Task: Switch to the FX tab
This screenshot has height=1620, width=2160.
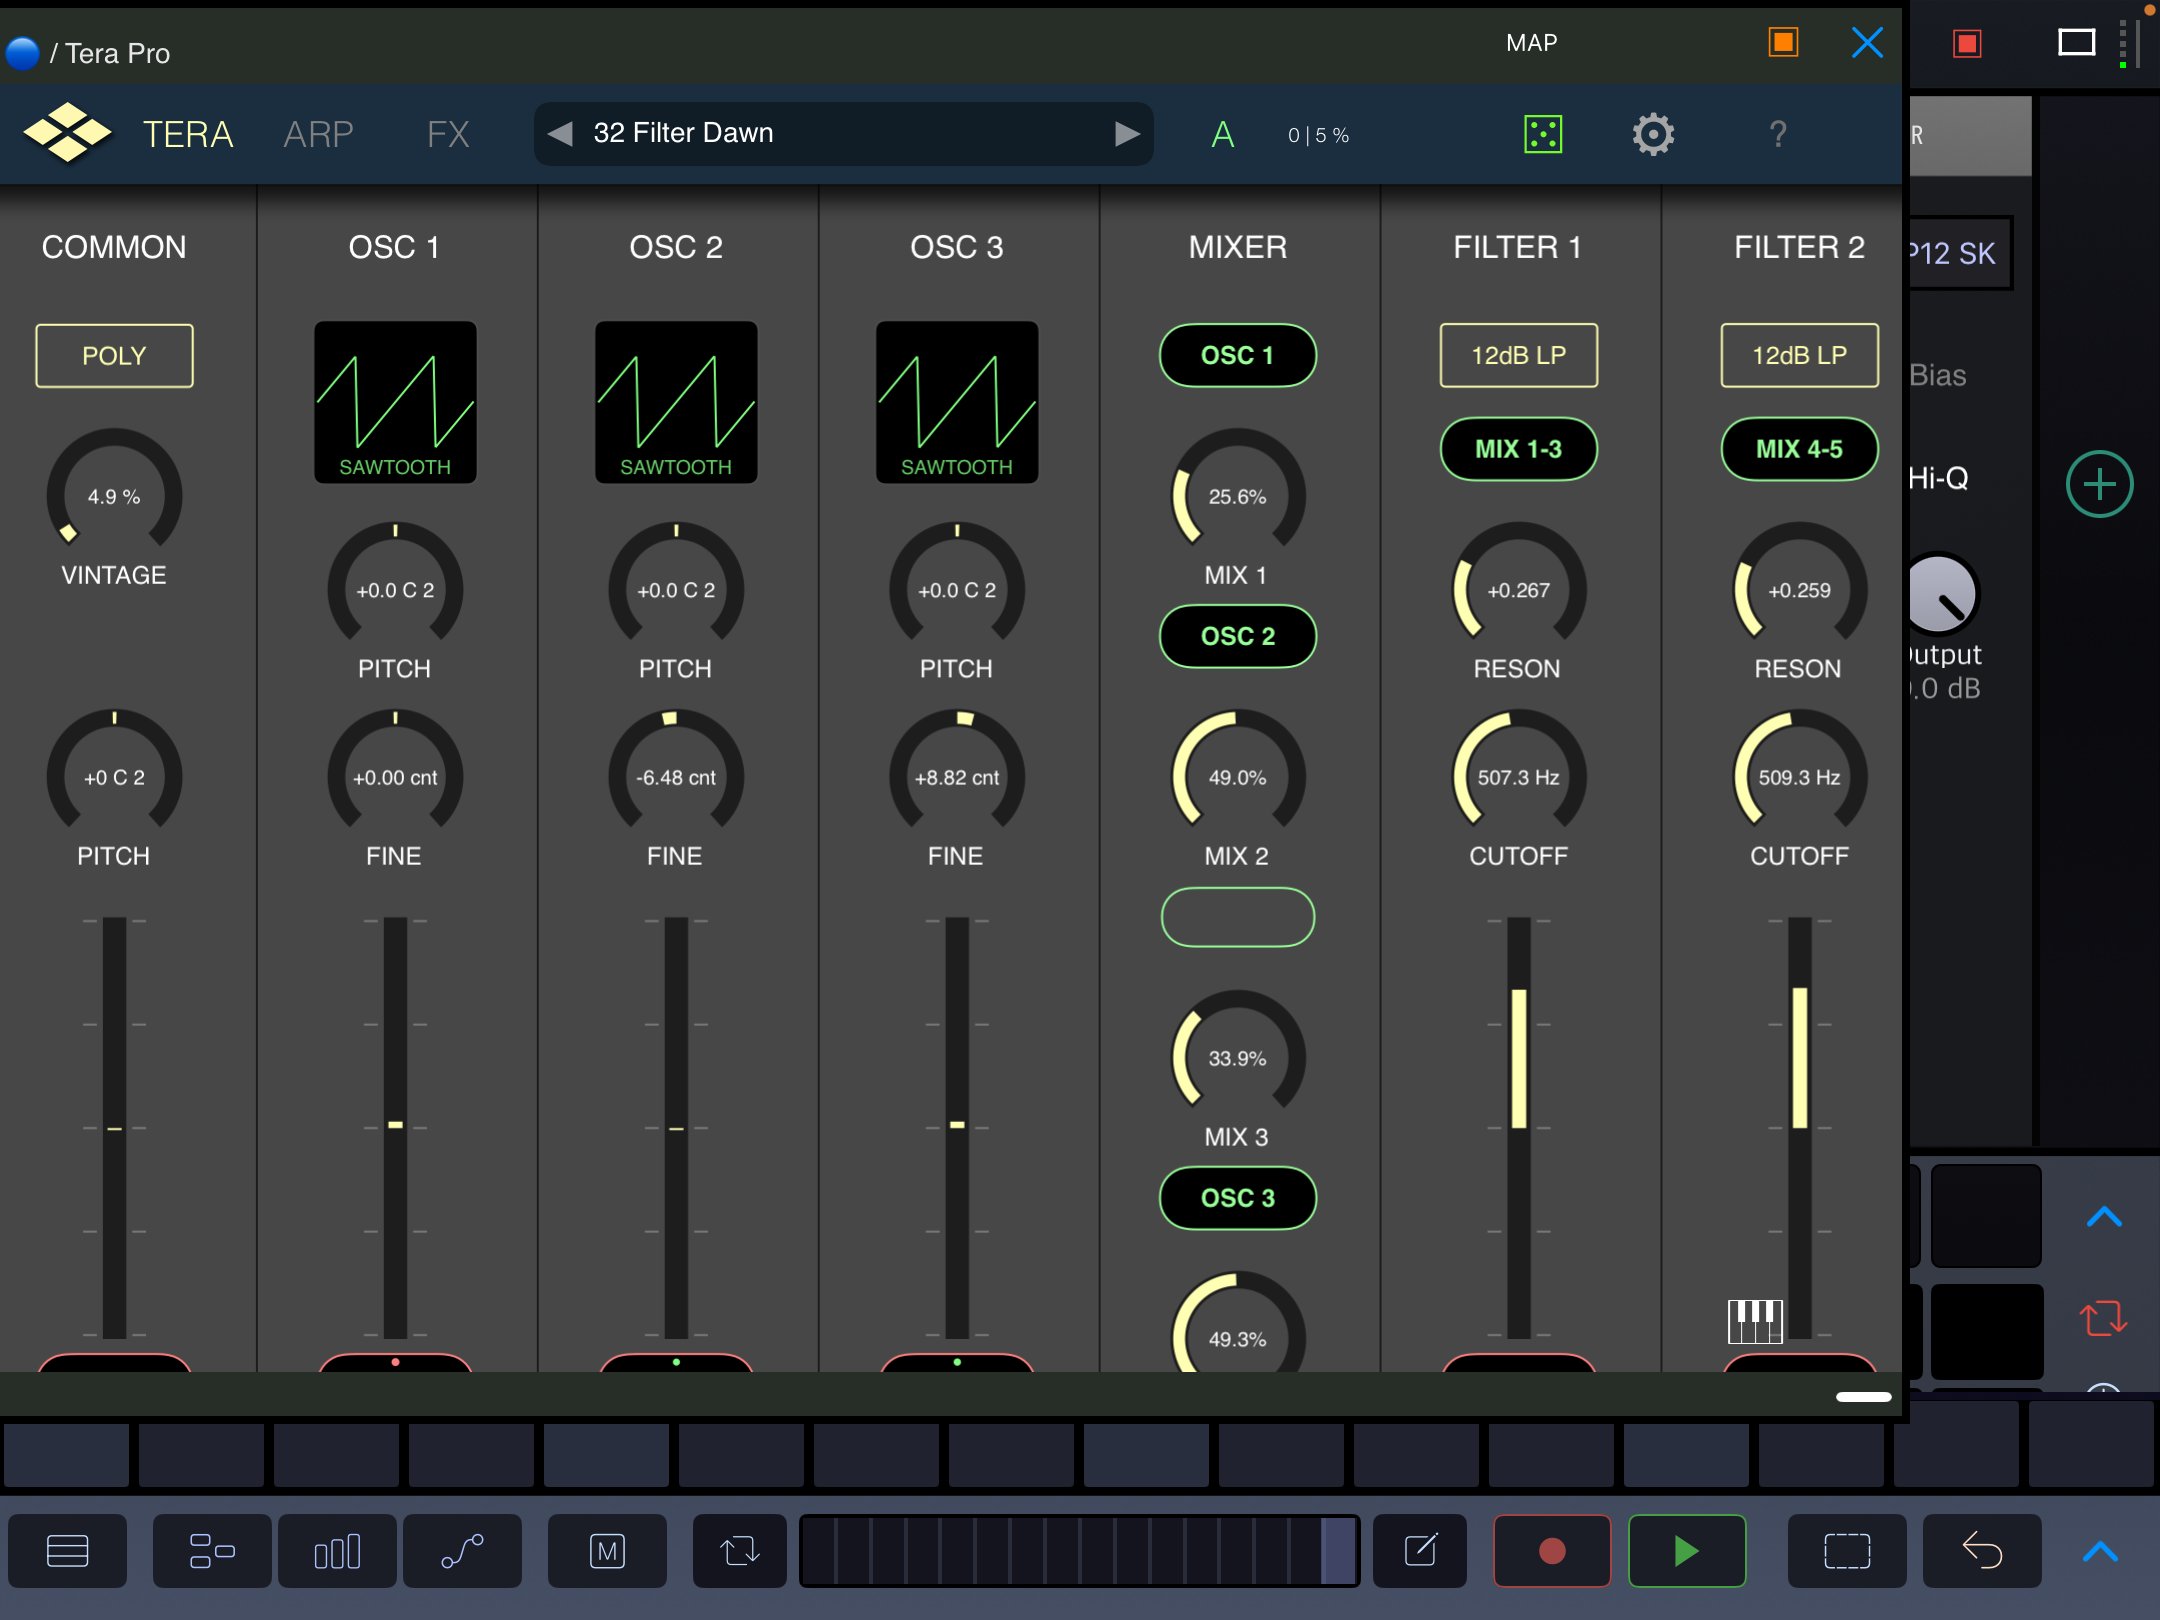Action: tap(448, 134)
